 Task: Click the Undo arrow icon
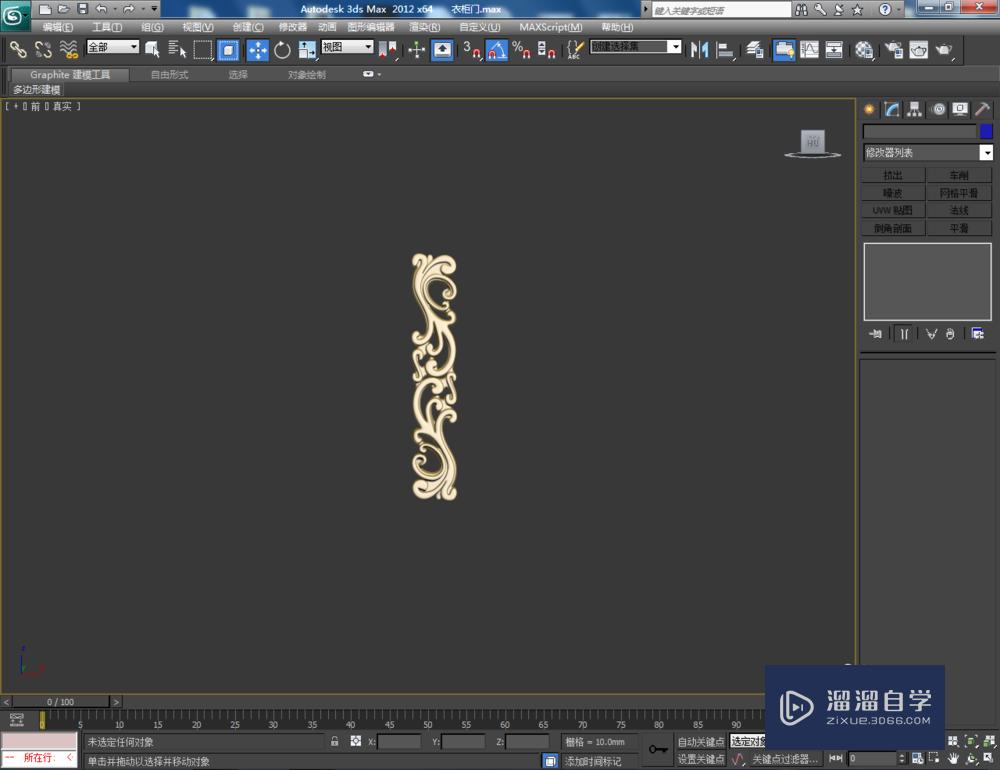click(x=101, y=9)
